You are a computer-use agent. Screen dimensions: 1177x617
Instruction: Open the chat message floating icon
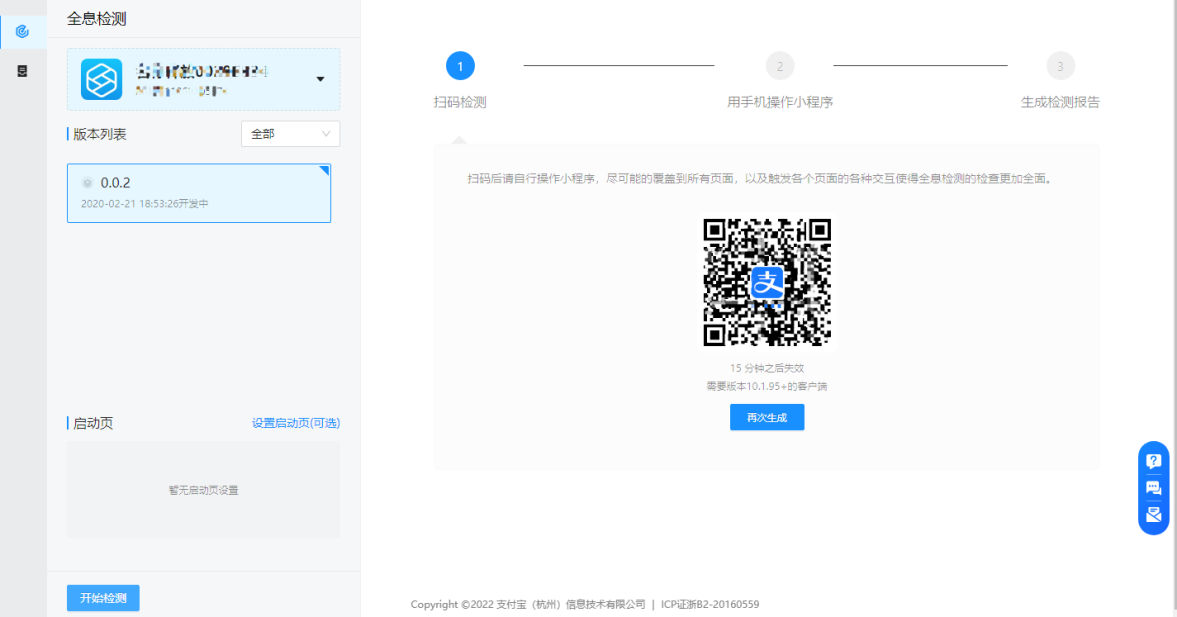click(1154, 488)
